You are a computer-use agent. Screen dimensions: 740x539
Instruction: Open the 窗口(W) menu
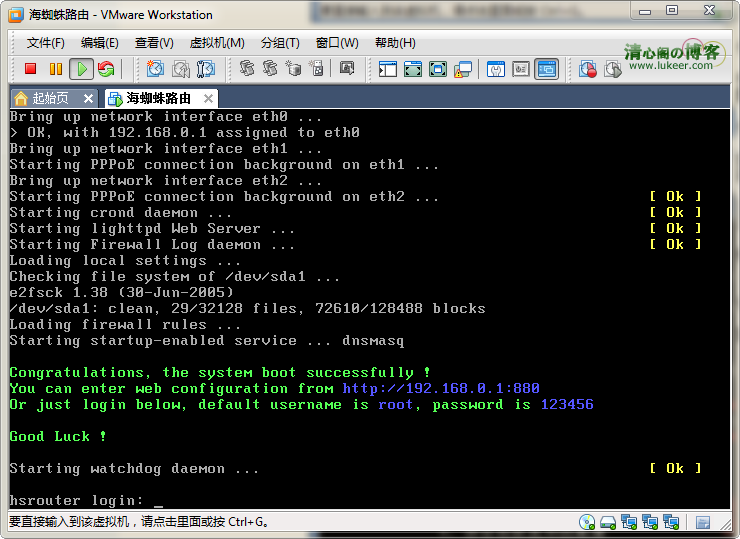[x=337, y=43]
